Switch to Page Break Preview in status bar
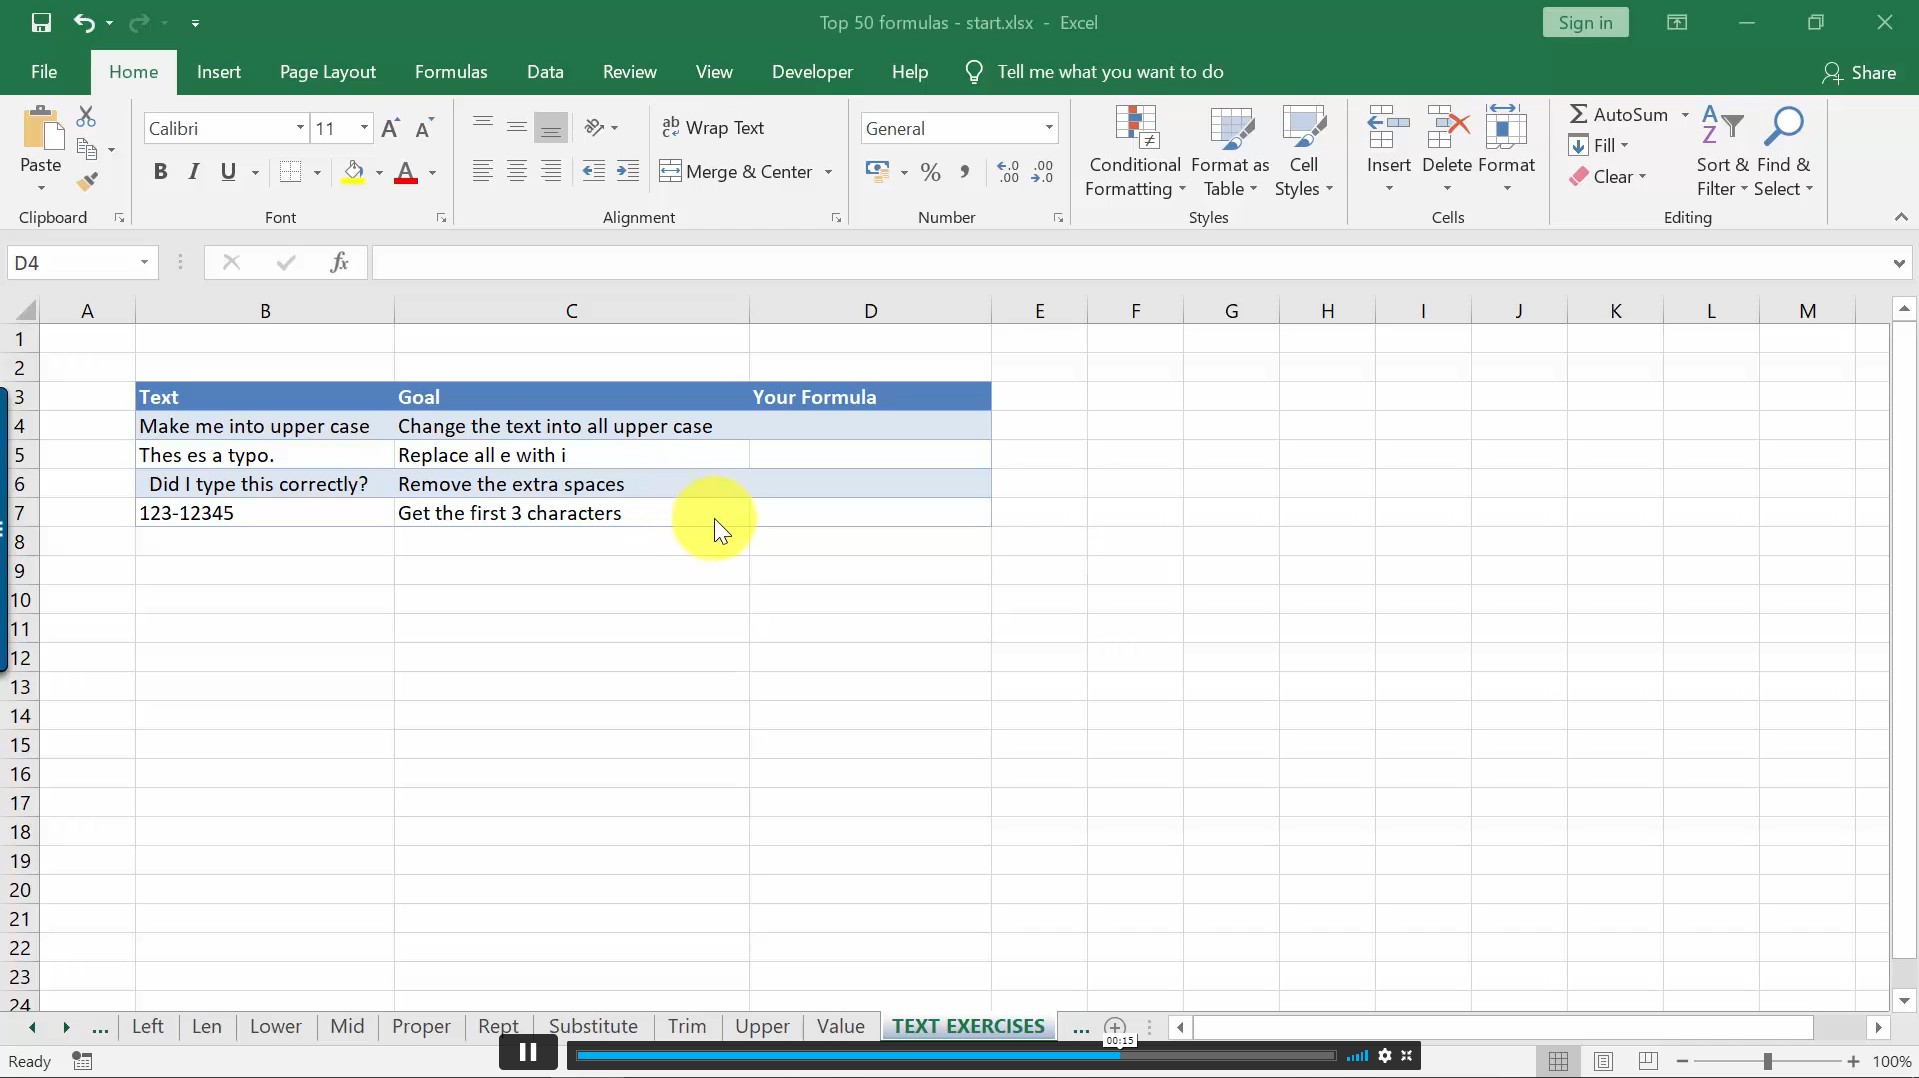Screen dimensions: 1919x1078 [1648, 1061]
